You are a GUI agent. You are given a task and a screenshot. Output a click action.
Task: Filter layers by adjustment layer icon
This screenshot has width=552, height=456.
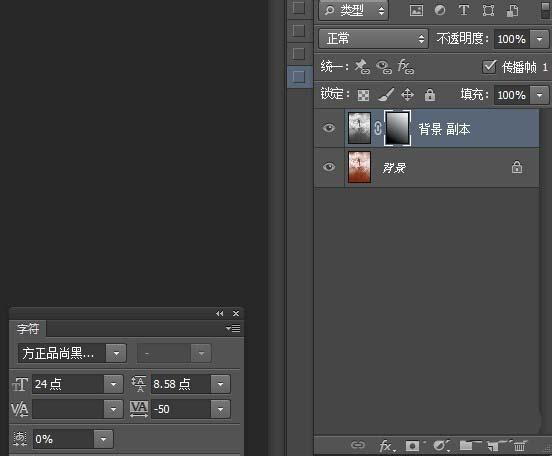[x=440, y=10]
